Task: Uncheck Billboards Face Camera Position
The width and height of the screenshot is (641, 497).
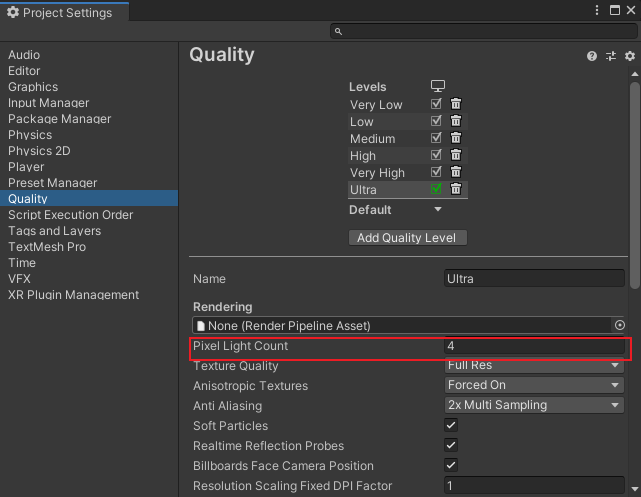Action: [x=451, y=465]
